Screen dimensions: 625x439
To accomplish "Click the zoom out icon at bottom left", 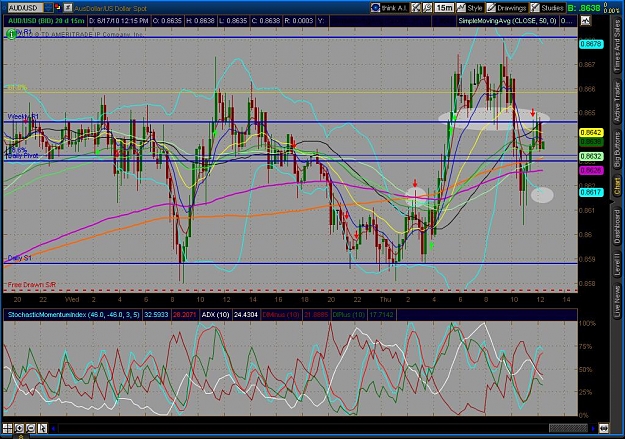I will (x=31, y=428).
